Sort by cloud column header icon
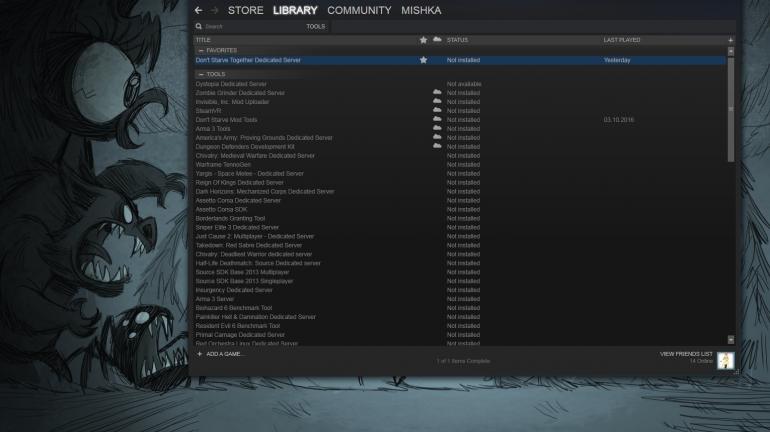Screen dimensions: 770x432 click(x=437, y=39)
